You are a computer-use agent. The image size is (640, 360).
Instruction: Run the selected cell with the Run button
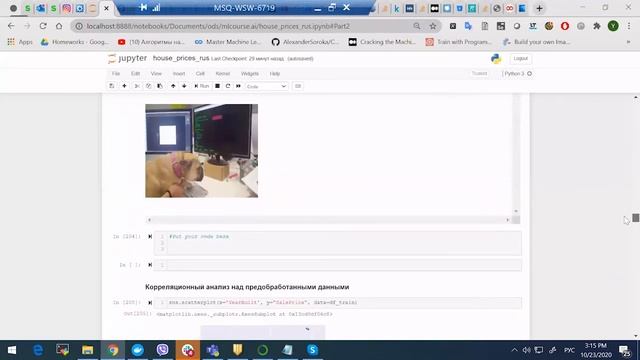tap(202, 86)
